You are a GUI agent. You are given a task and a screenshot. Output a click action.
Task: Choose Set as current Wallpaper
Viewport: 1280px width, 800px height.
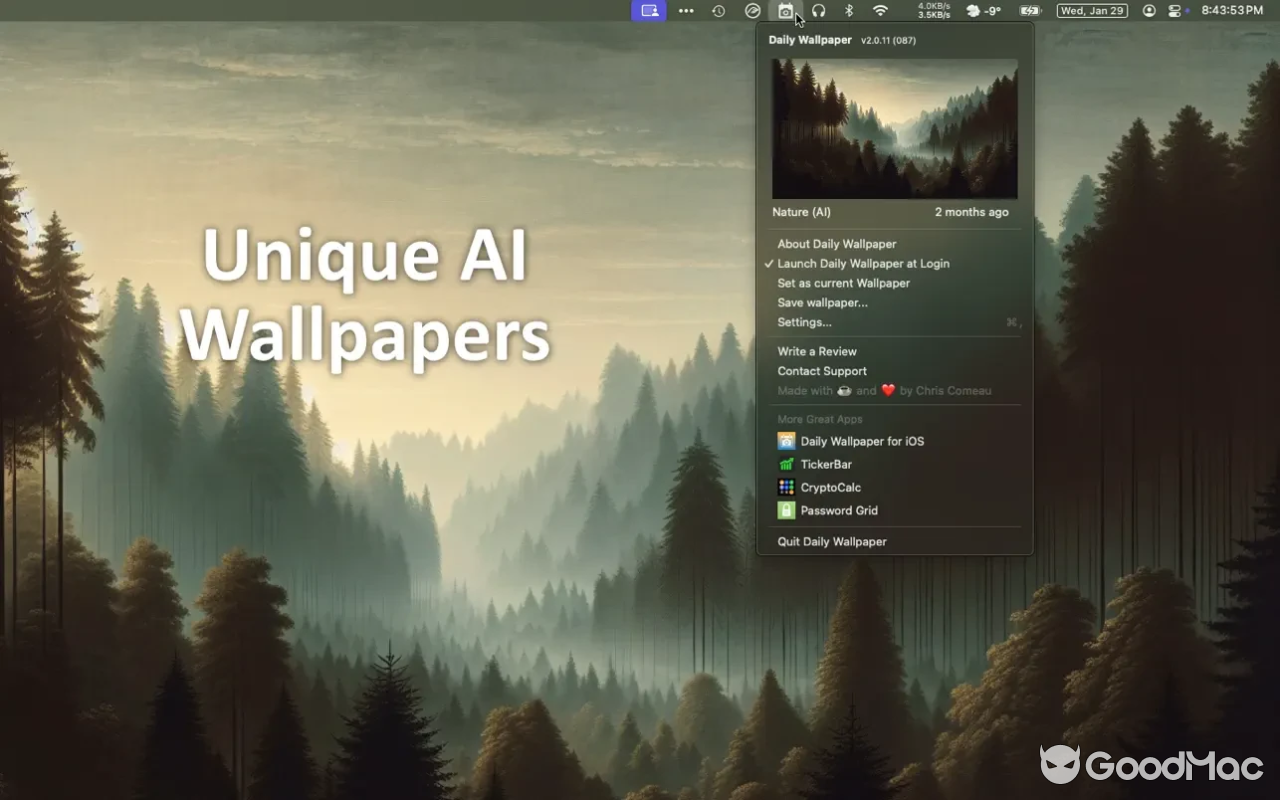[843, 283]
